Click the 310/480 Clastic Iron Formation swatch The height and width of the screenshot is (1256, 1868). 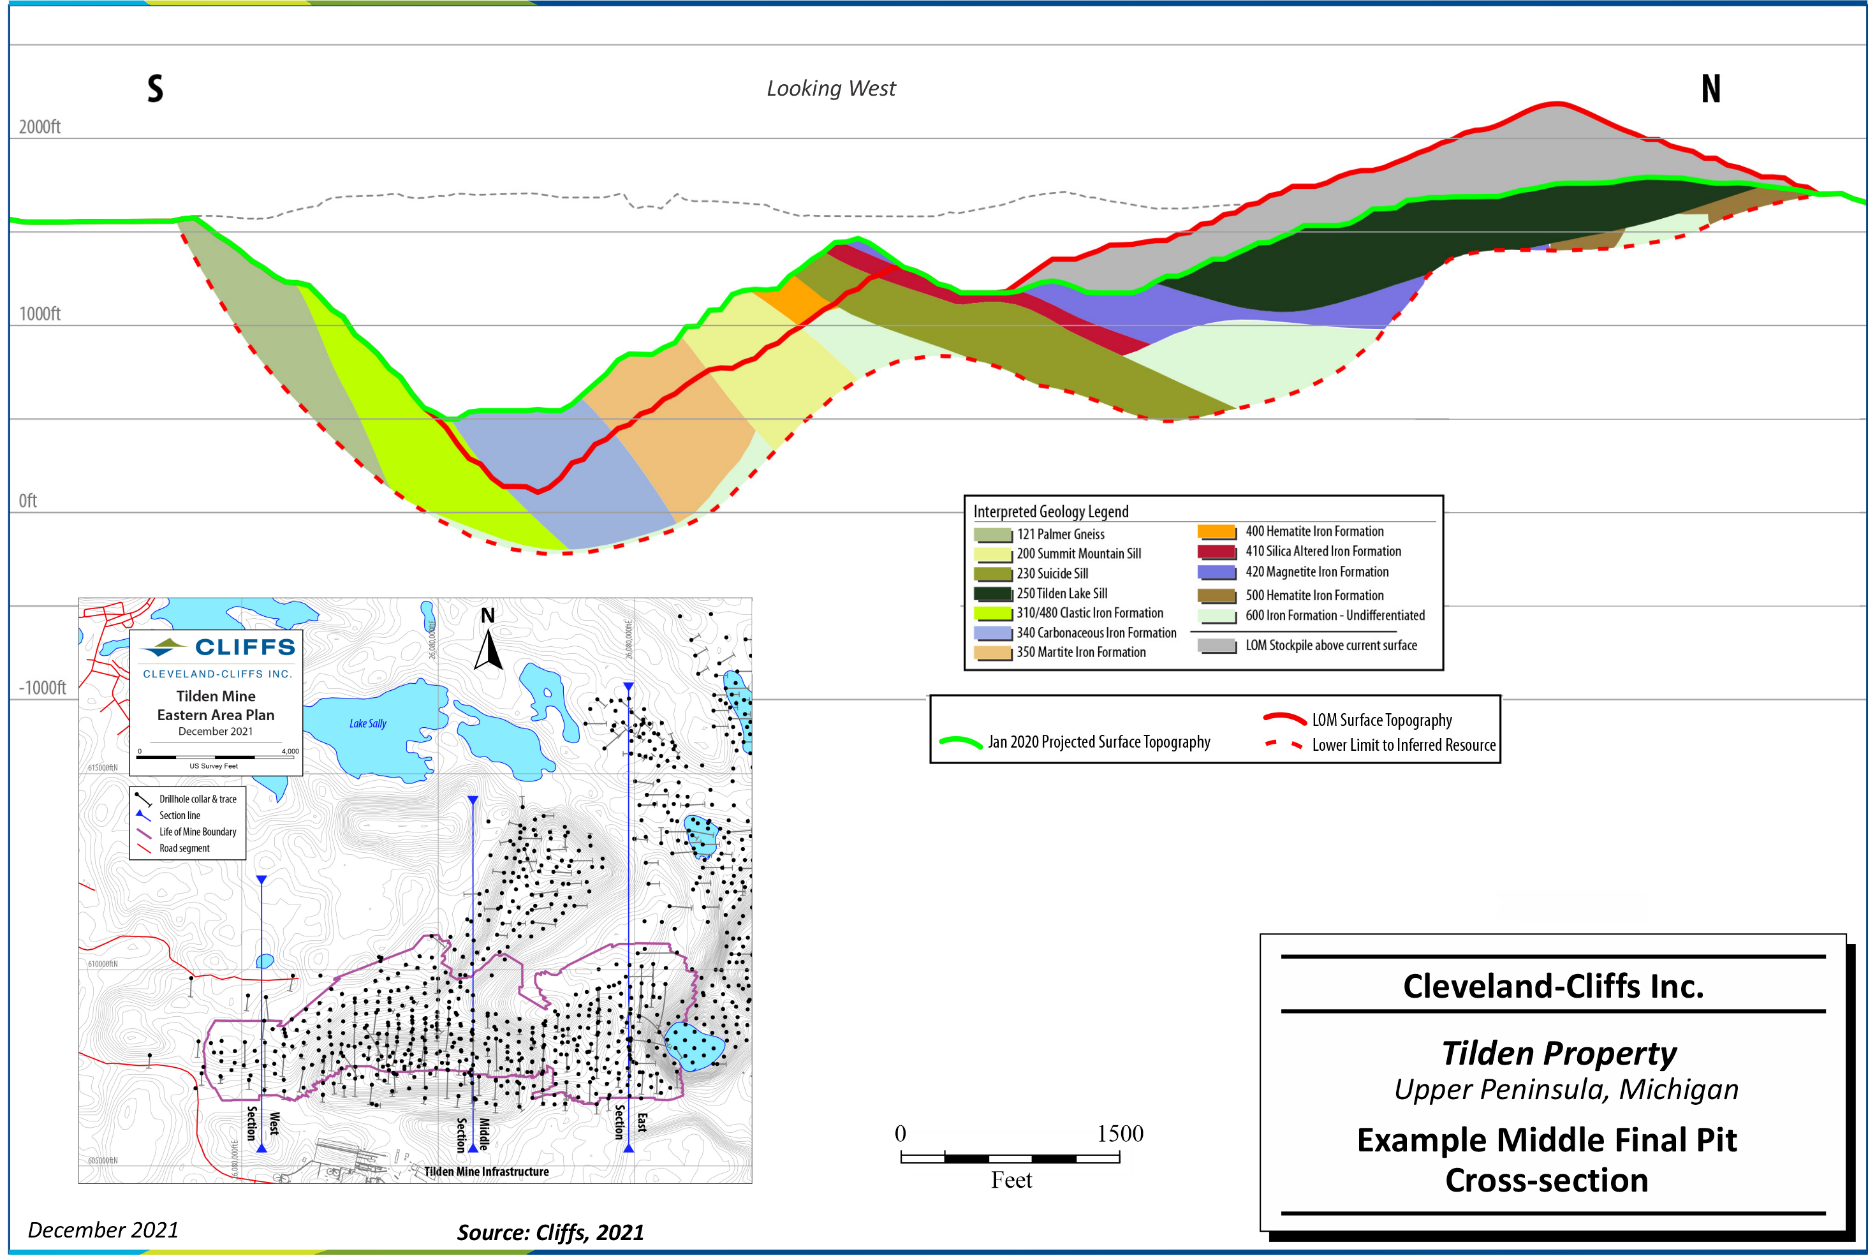[992, 613]
